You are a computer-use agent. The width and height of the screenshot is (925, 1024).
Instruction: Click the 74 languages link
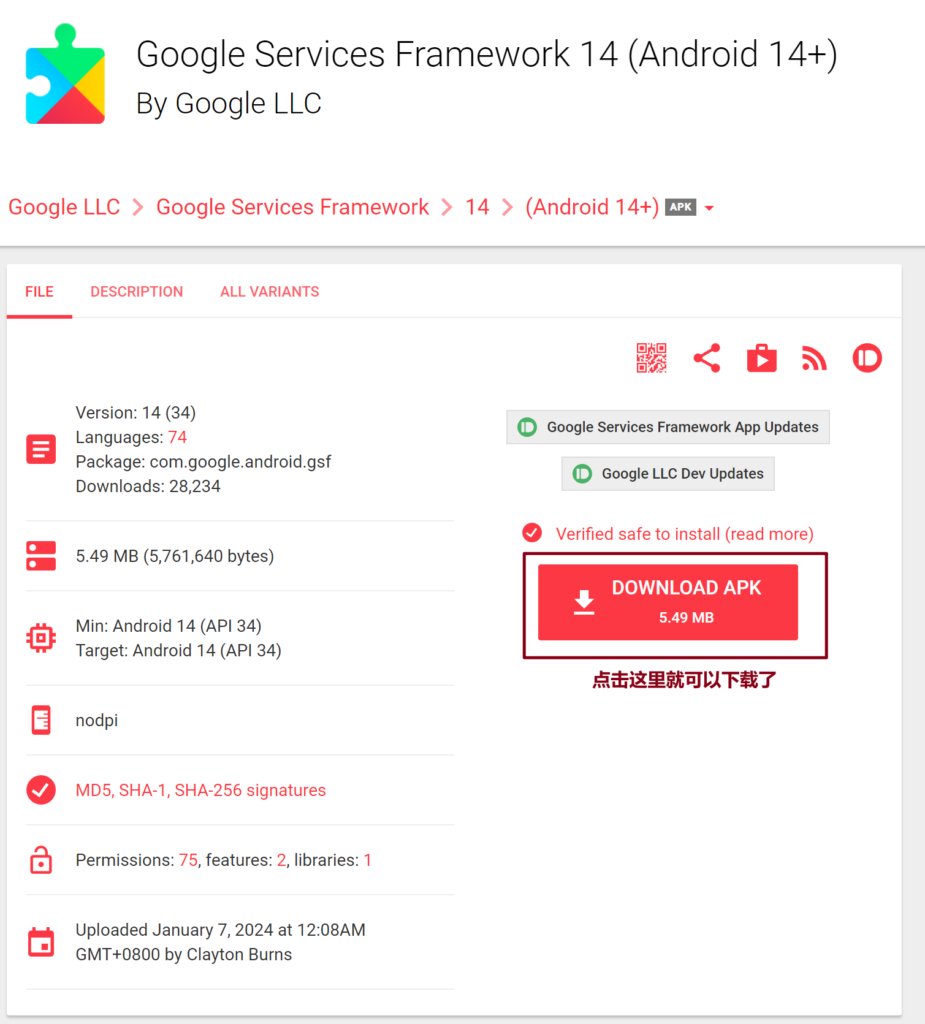pos(178,437)
